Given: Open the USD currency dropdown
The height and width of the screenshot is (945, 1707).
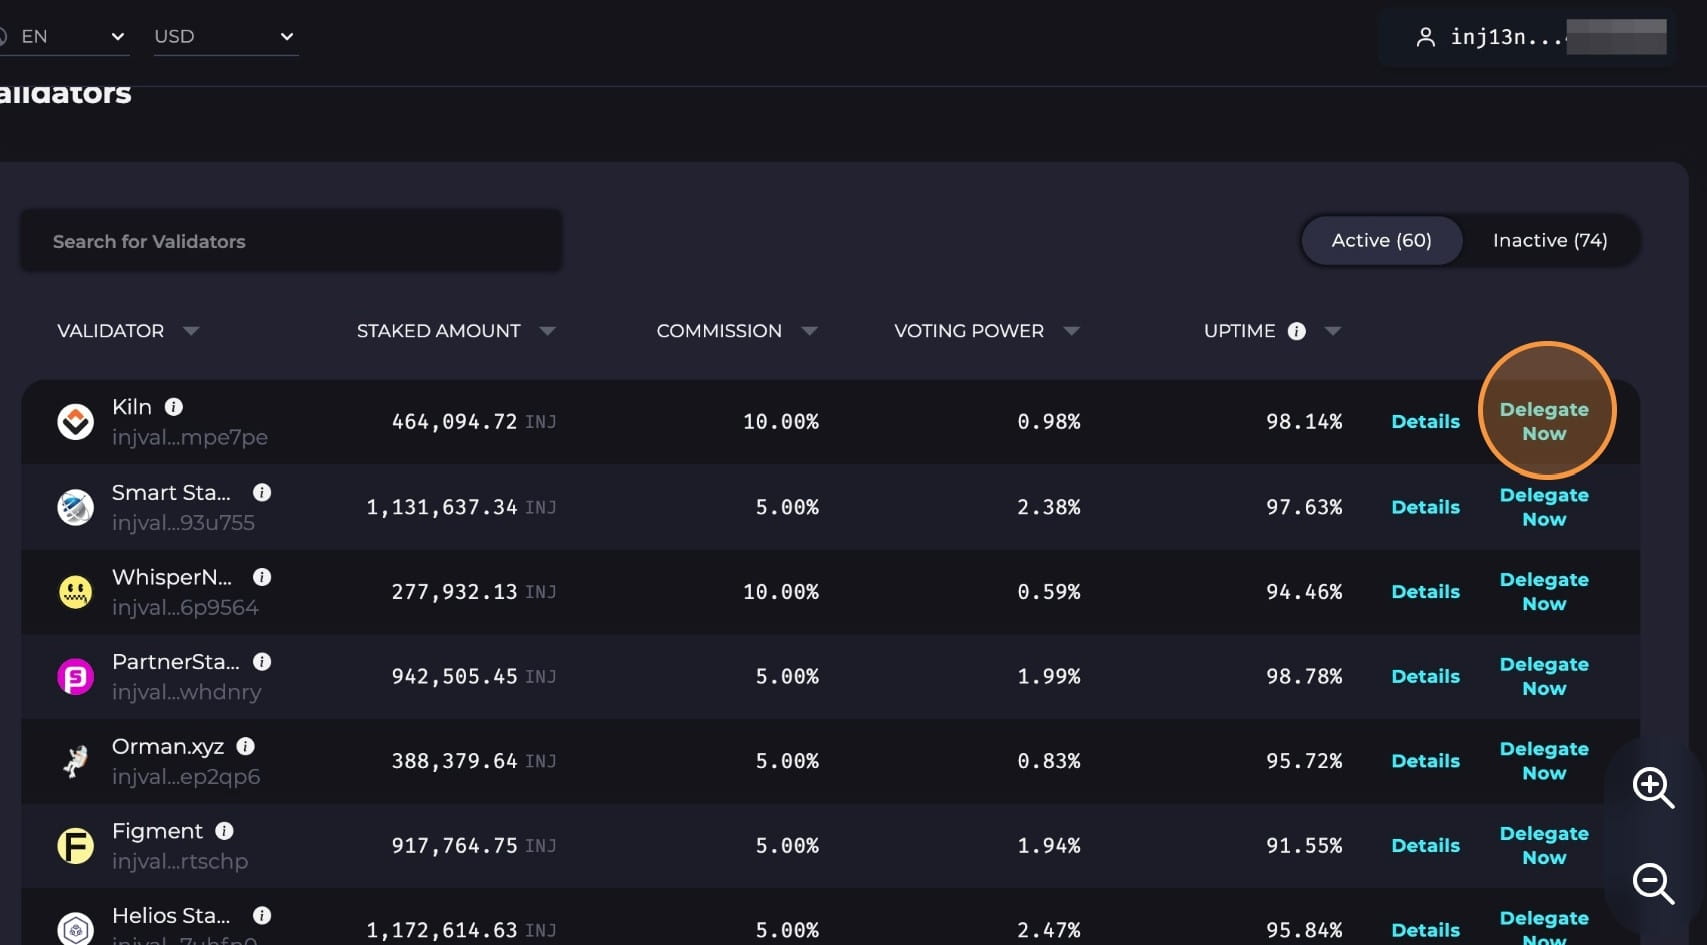Looking at the screenshot, I should point(225,37).
